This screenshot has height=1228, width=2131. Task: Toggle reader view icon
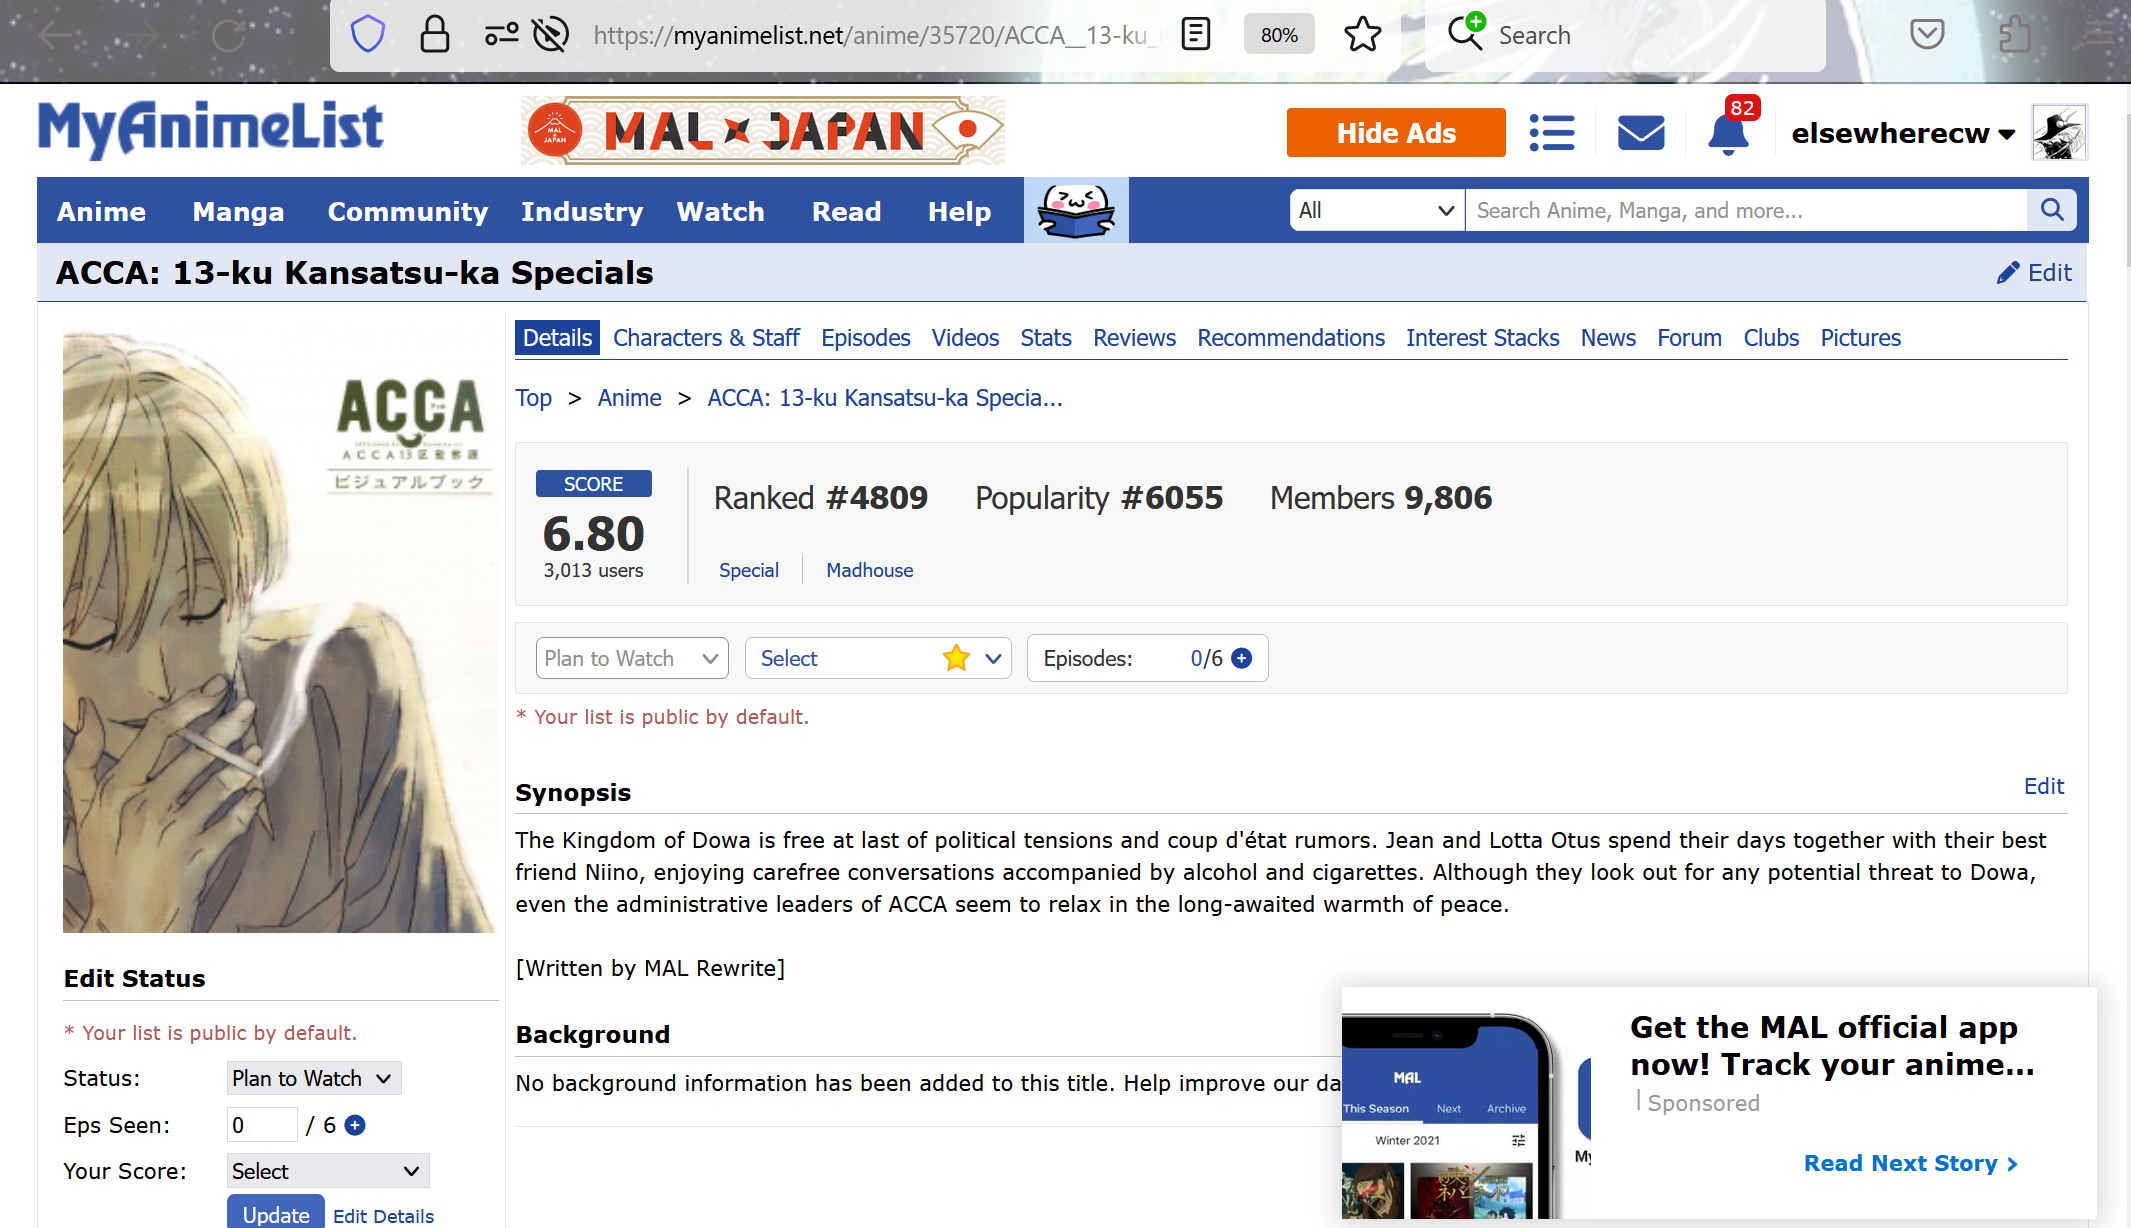1195,35
